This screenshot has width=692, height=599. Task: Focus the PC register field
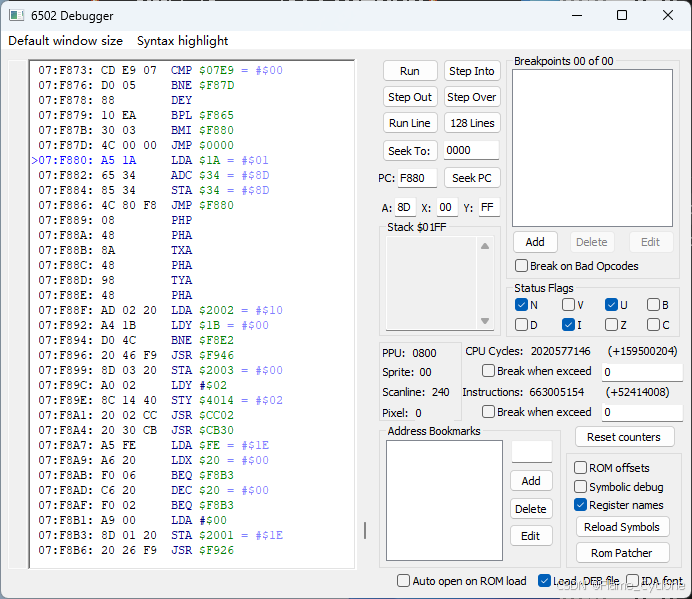(417, 178)
